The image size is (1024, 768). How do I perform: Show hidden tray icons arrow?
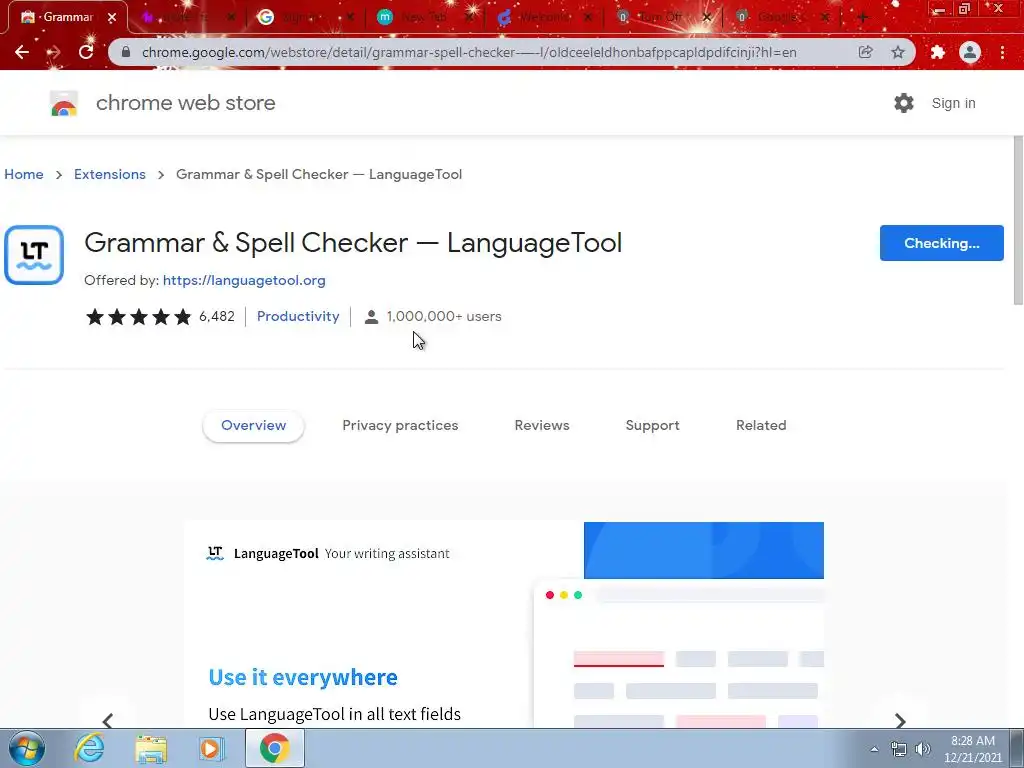(x=874, y=749)
